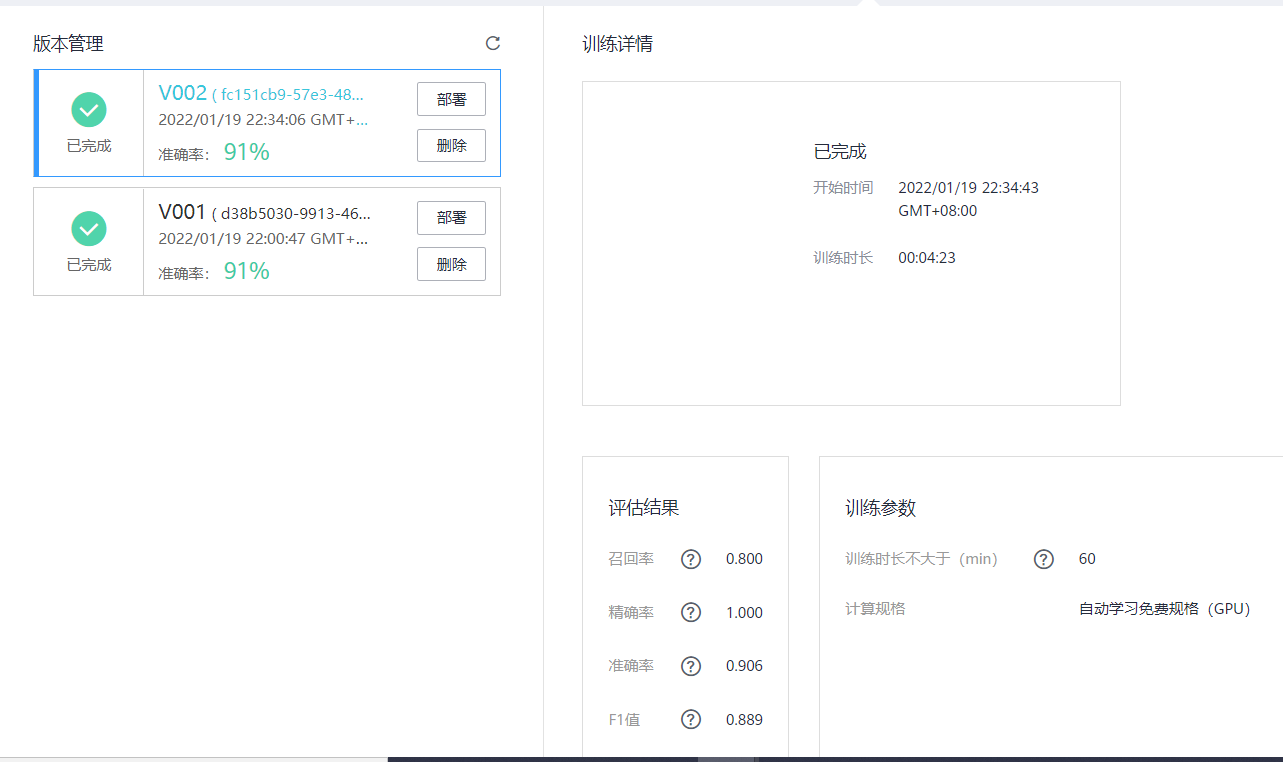The image size is (1283, 762).
Task: Deploy version V002
Action: (451, 98)
